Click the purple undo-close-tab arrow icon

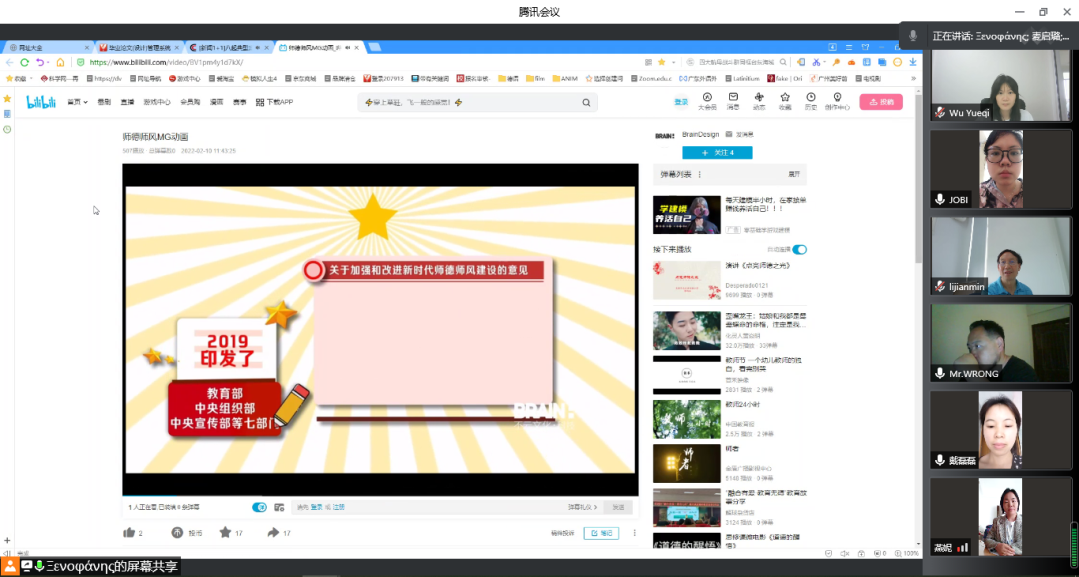click(41, 62)
